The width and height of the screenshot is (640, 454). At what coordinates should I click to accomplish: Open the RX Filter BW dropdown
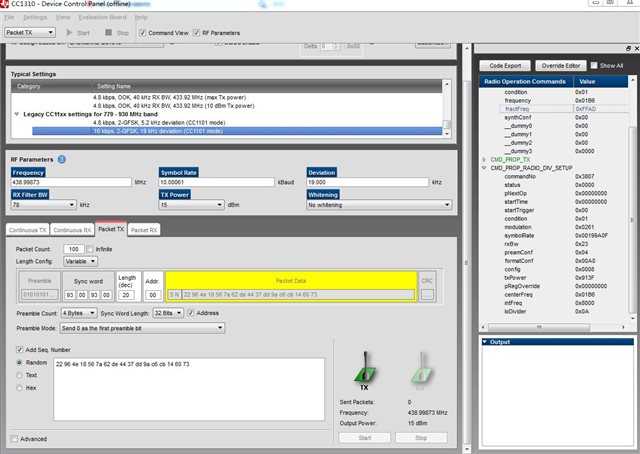pos(44,205)
